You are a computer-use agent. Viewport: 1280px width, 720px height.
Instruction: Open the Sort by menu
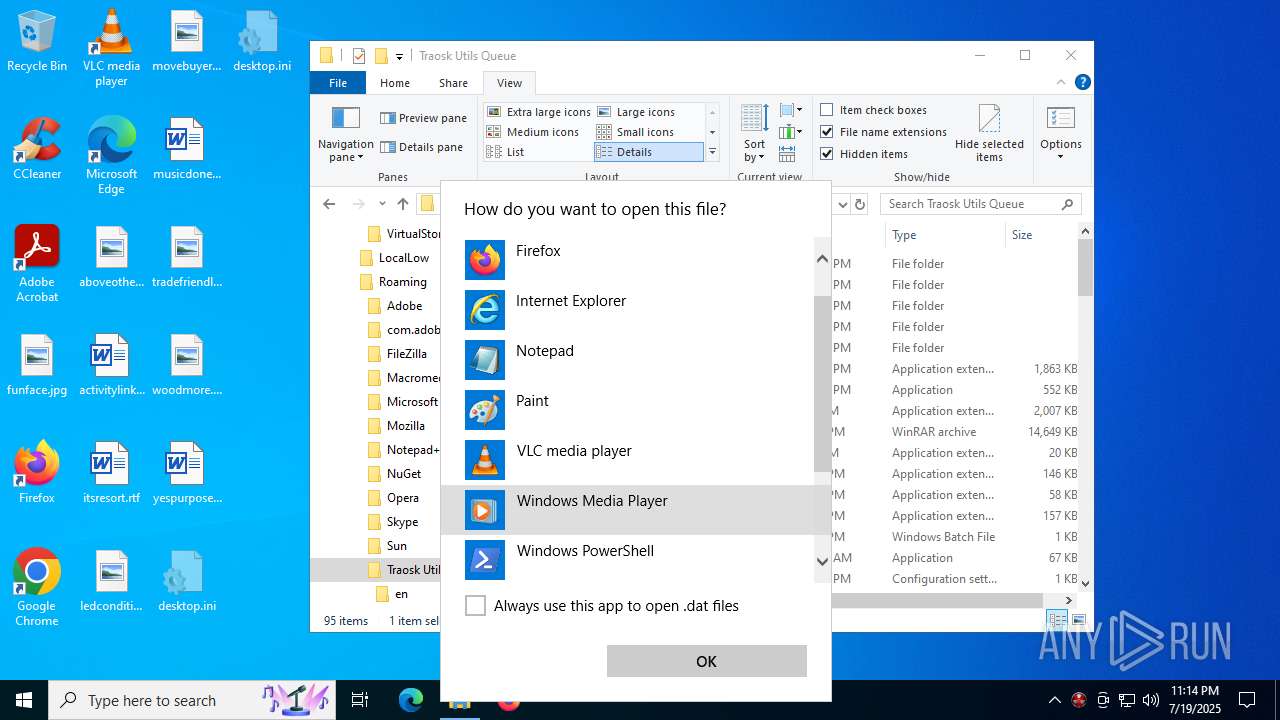[754, 134]
